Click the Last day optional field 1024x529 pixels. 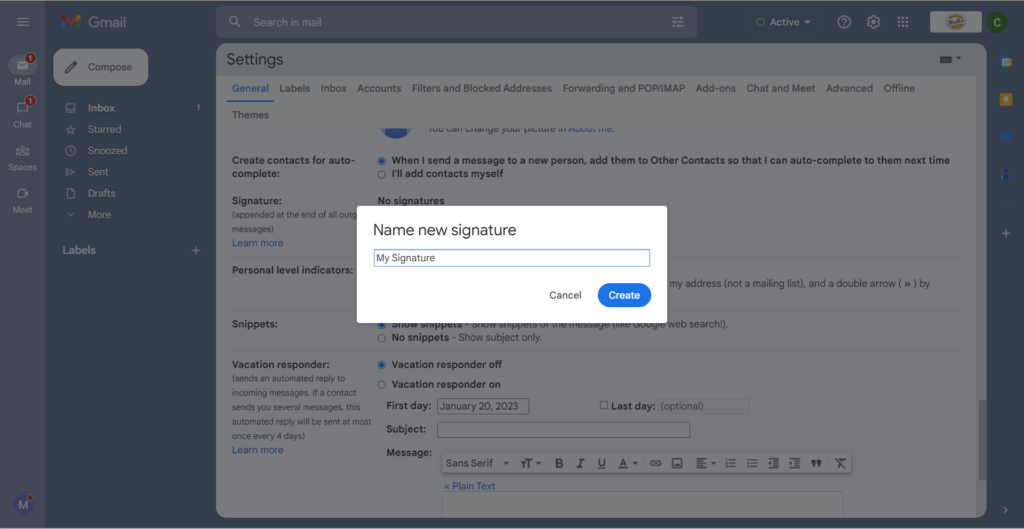[x=703, y=406]
